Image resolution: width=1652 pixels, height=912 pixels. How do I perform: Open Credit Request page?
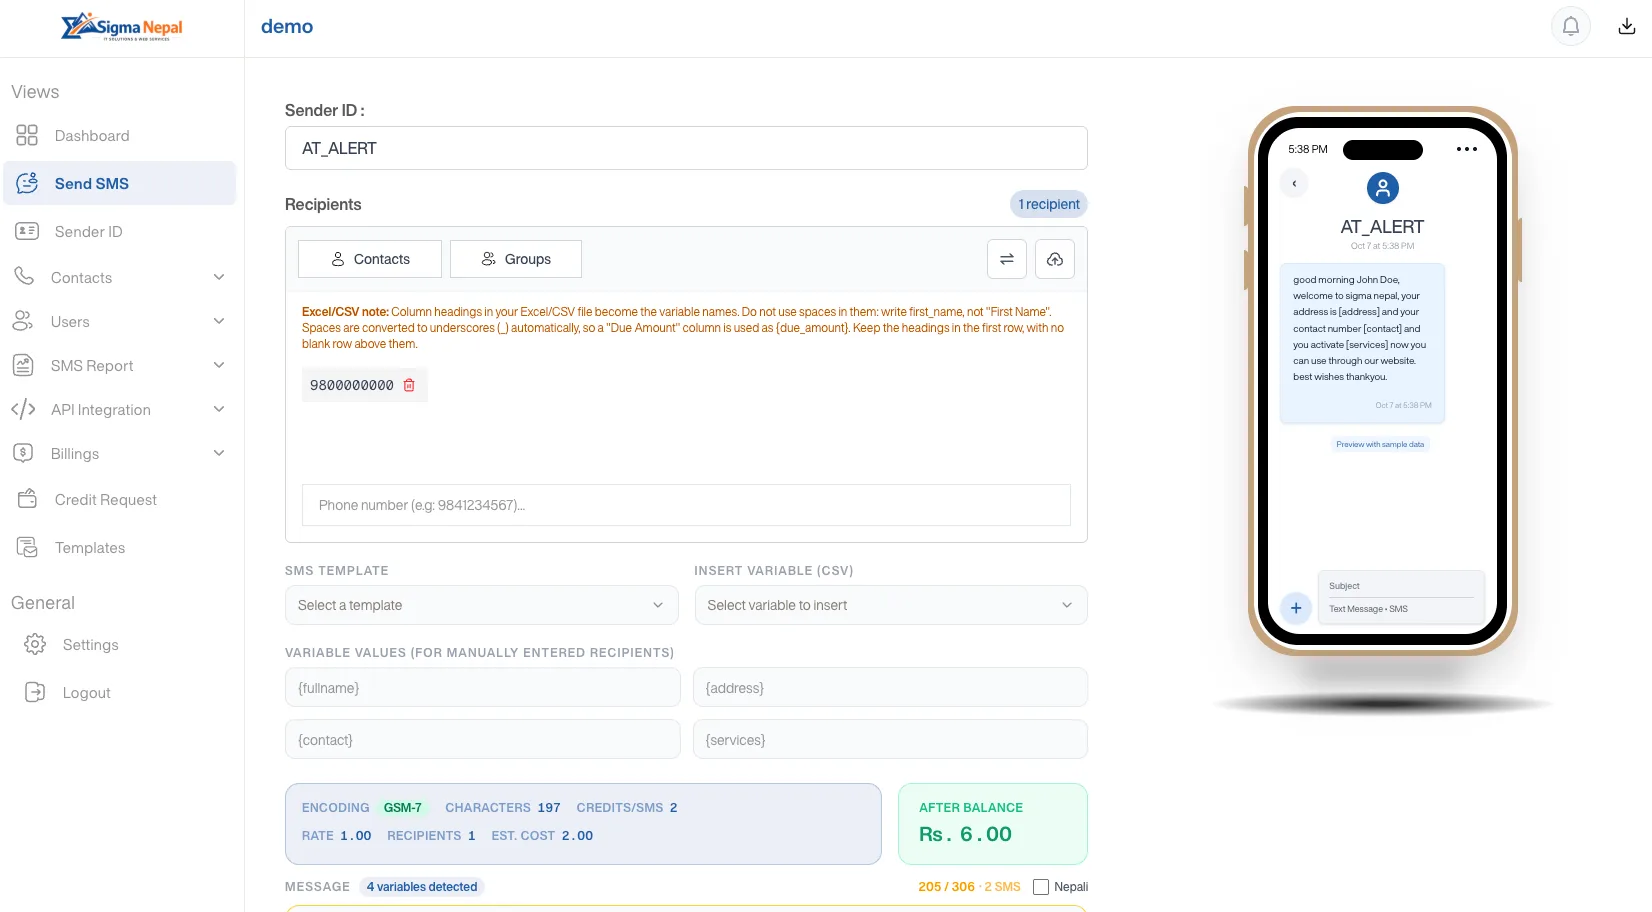pos(120,500)
